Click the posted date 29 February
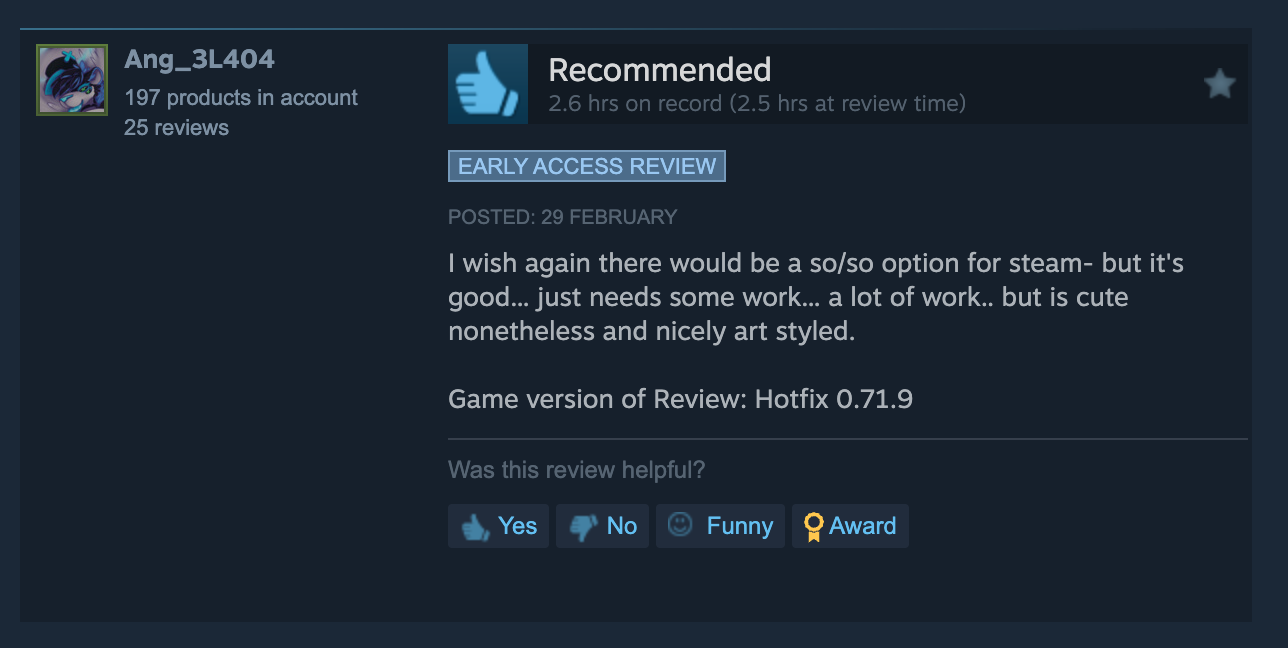 pyautogui.click(x=563, y=217)
